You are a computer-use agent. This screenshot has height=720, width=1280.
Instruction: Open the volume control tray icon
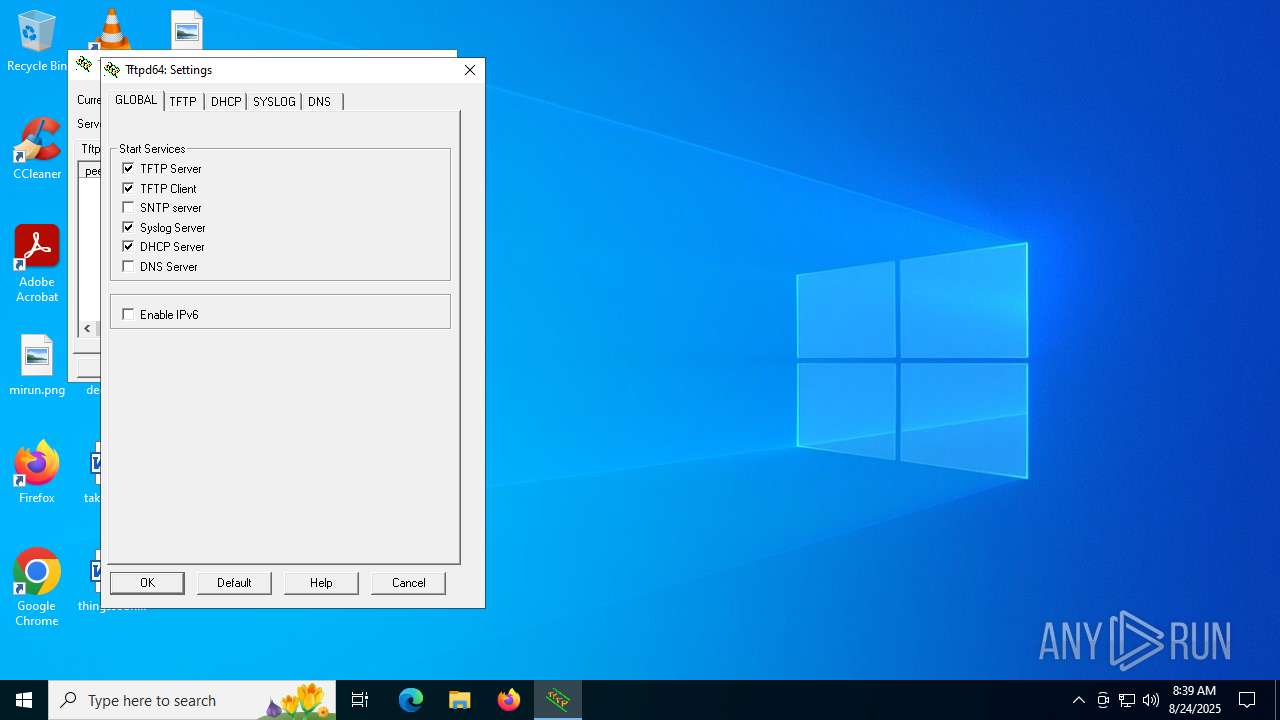point(1151,700)
